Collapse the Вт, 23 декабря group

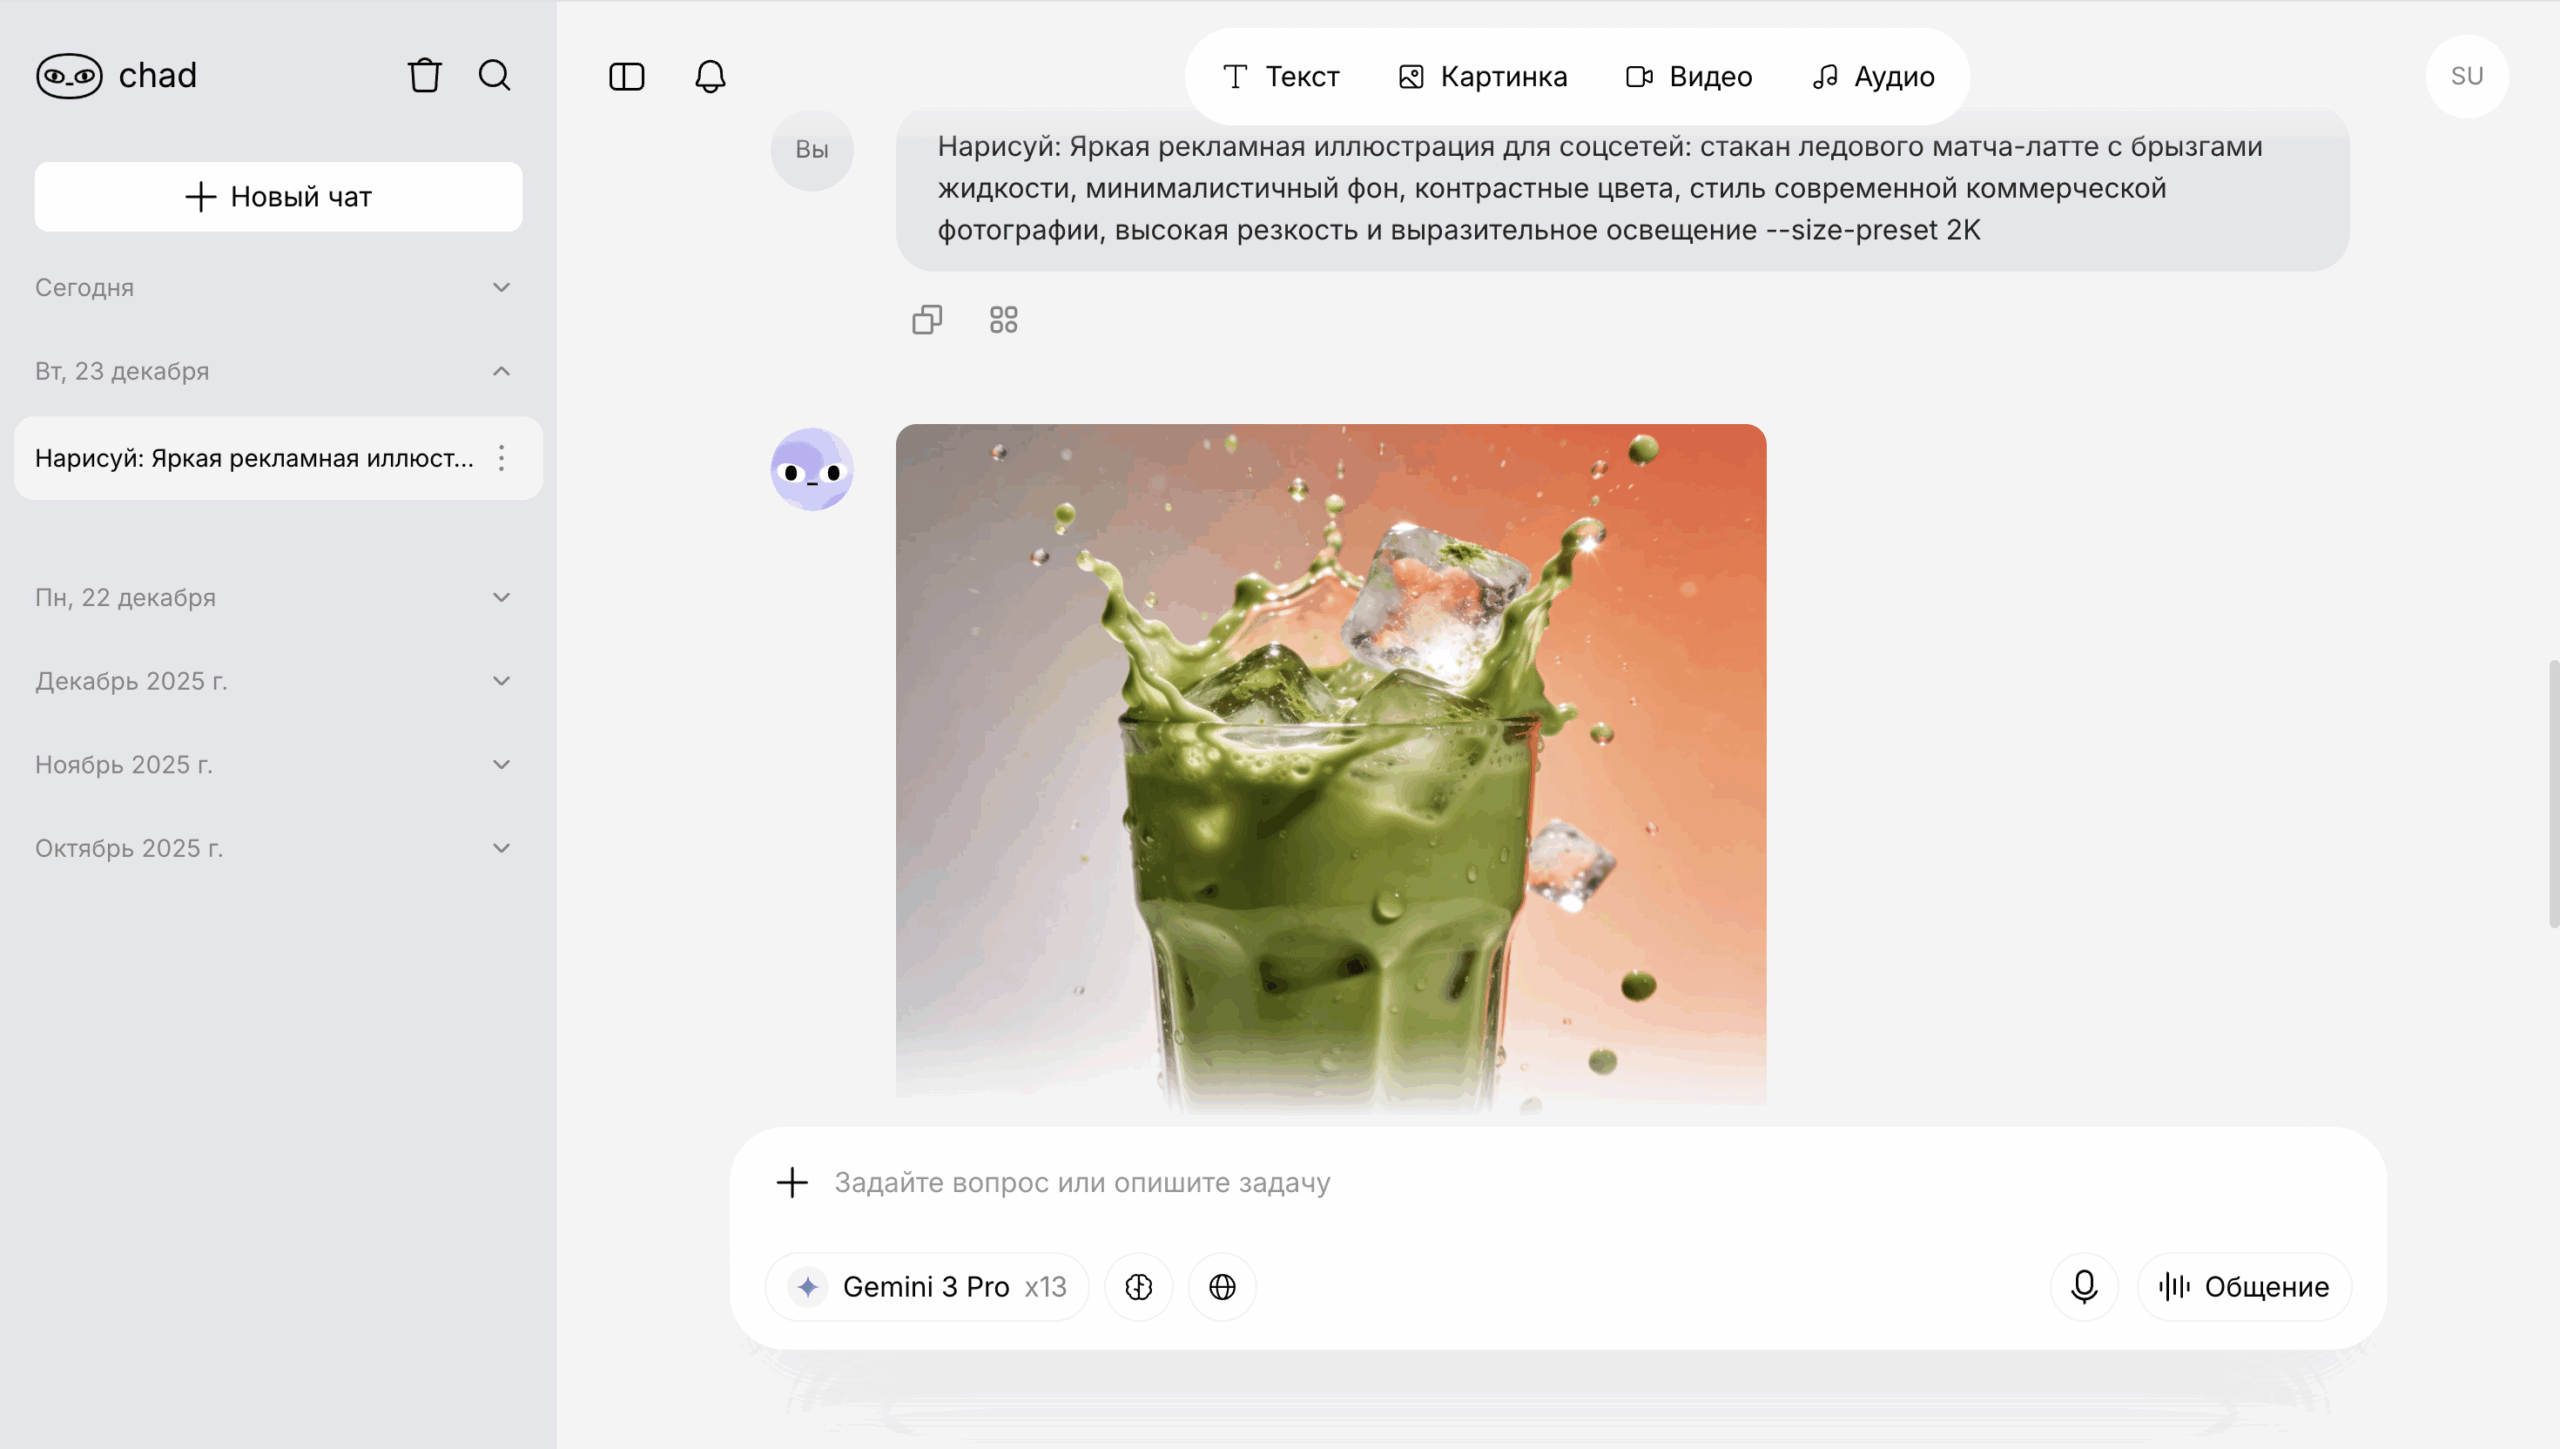tap(501, 371)
